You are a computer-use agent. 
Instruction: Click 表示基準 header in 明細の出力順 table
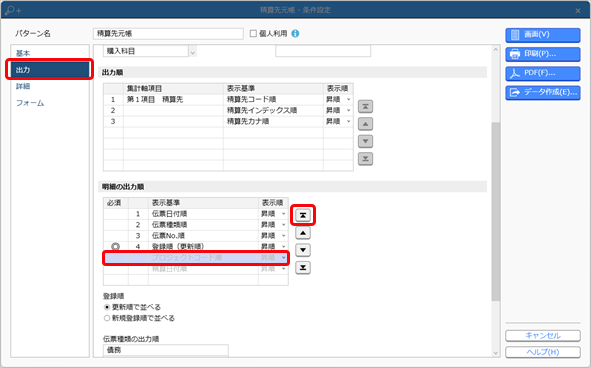pos(203,203)
